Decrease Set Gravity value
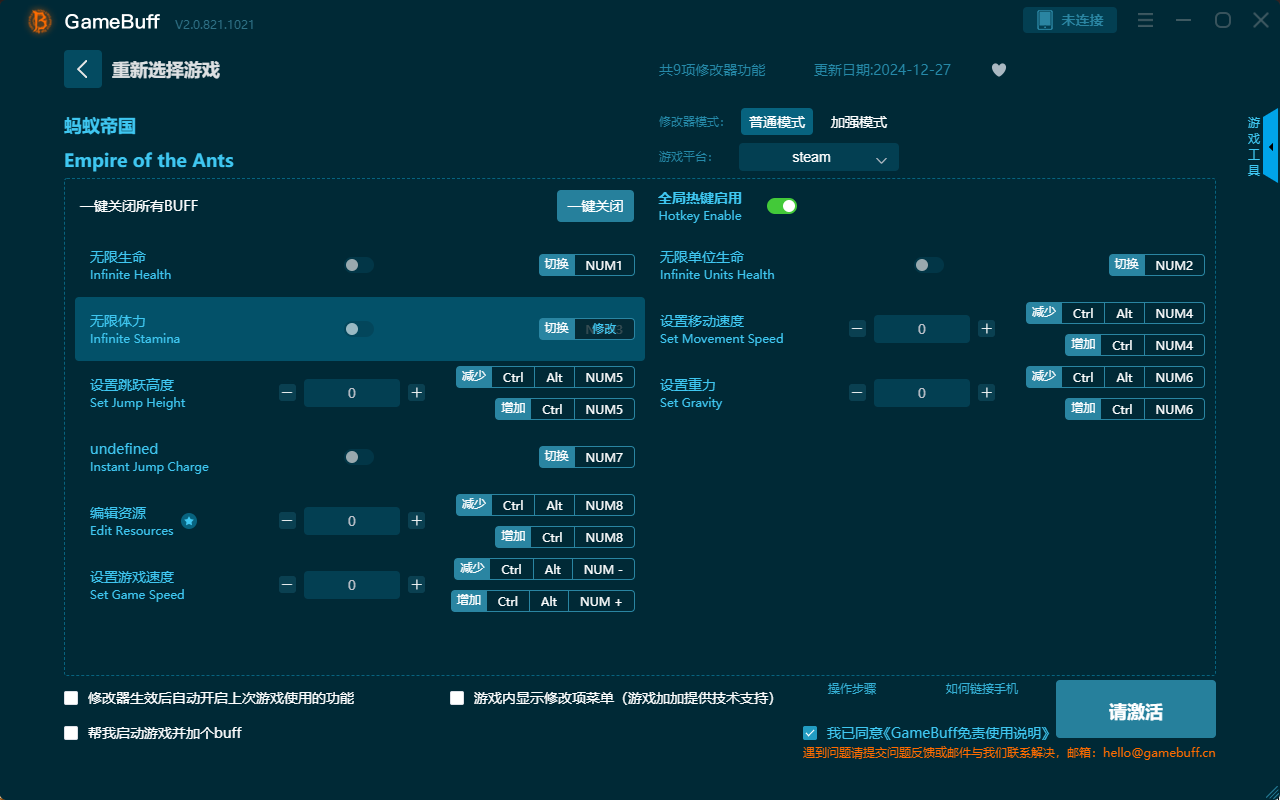 (857, 393)
